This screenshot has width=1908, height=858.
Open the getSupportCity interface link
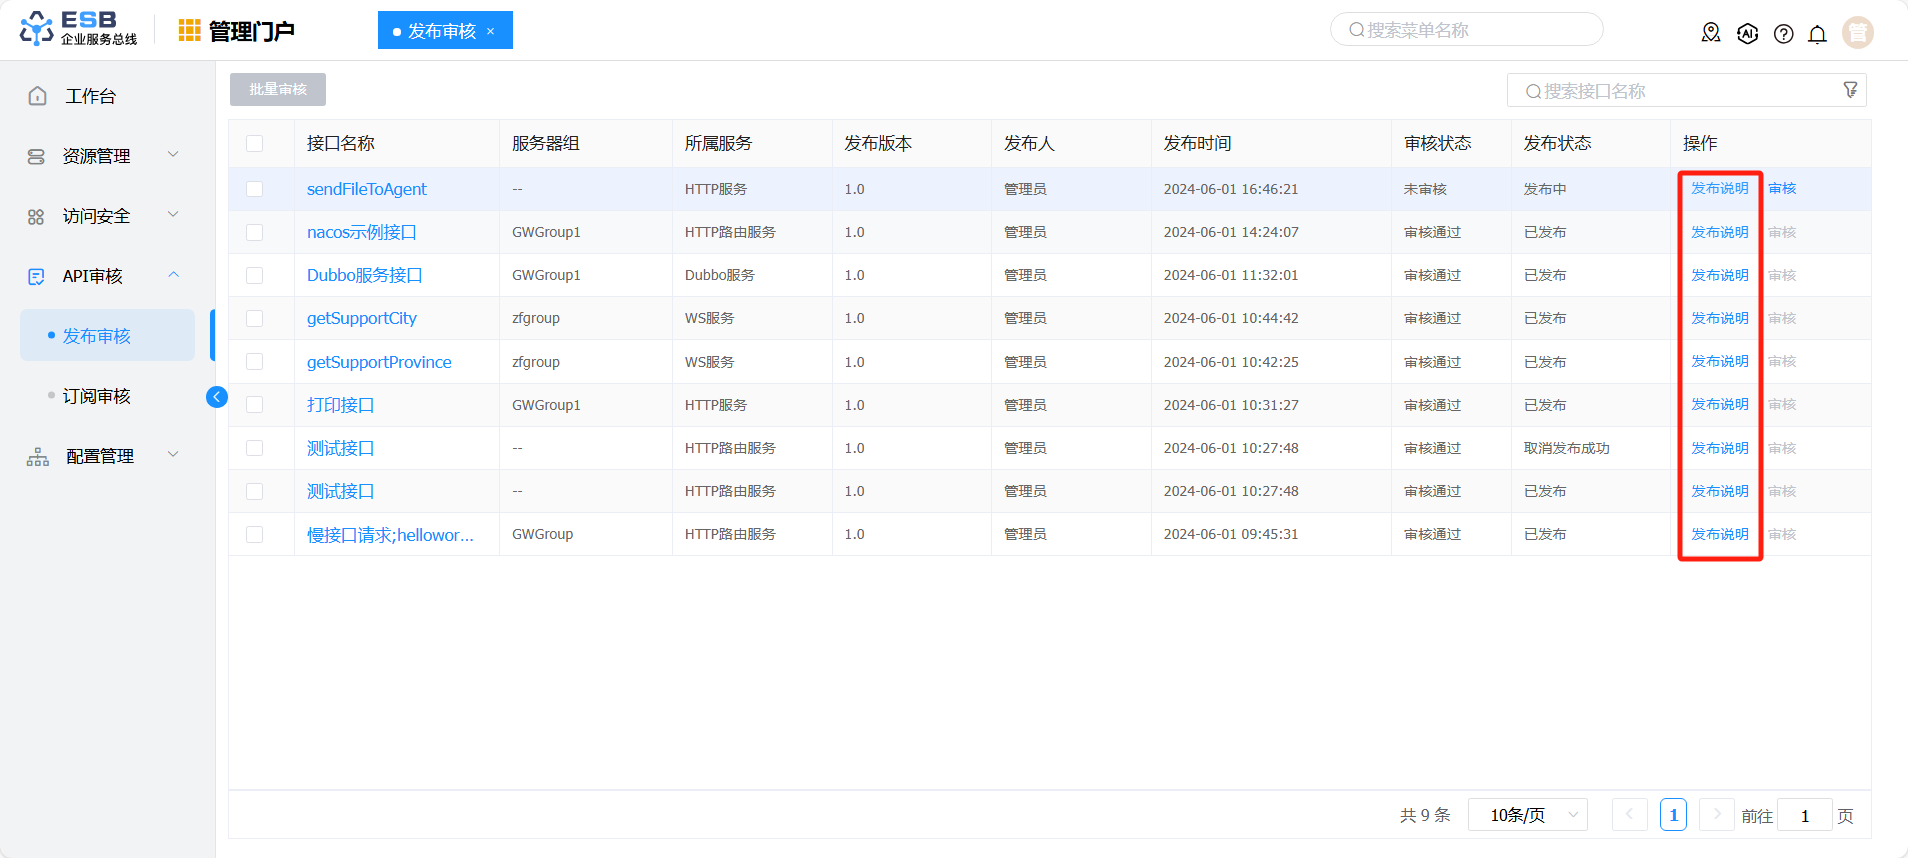361,318
